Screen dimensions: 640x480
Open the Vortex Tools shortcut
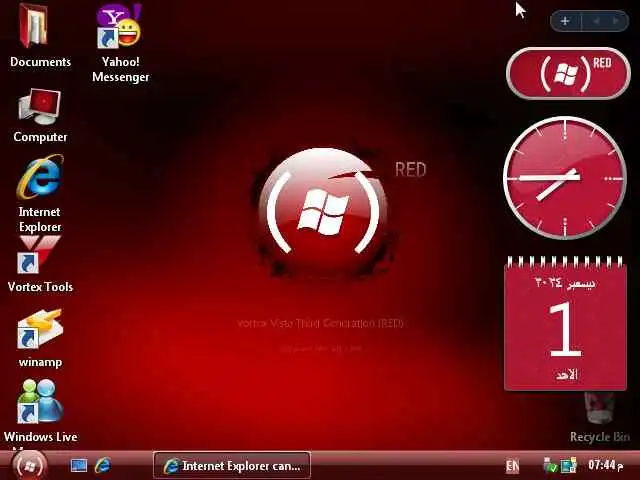click(x=40, y=264)
